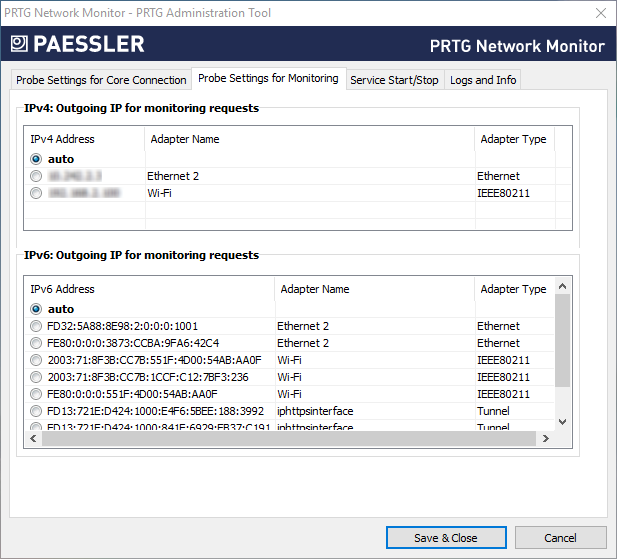Open Probe Settings for Core Connection tab

[x=101, y=80]
